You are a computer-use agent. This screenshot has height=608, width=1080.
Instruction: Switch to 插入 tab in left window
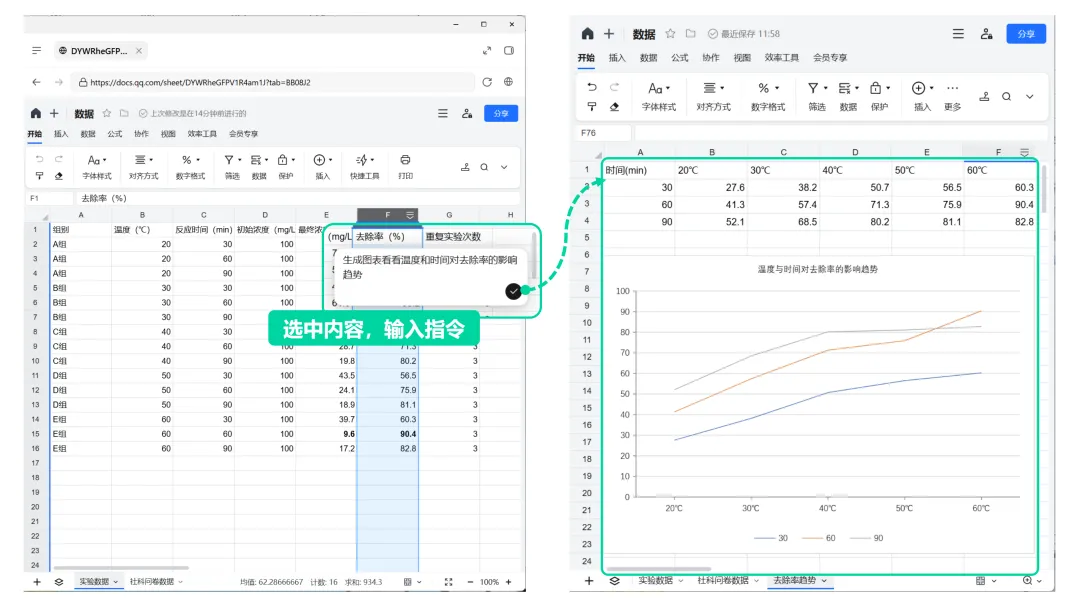click(61, 134)
